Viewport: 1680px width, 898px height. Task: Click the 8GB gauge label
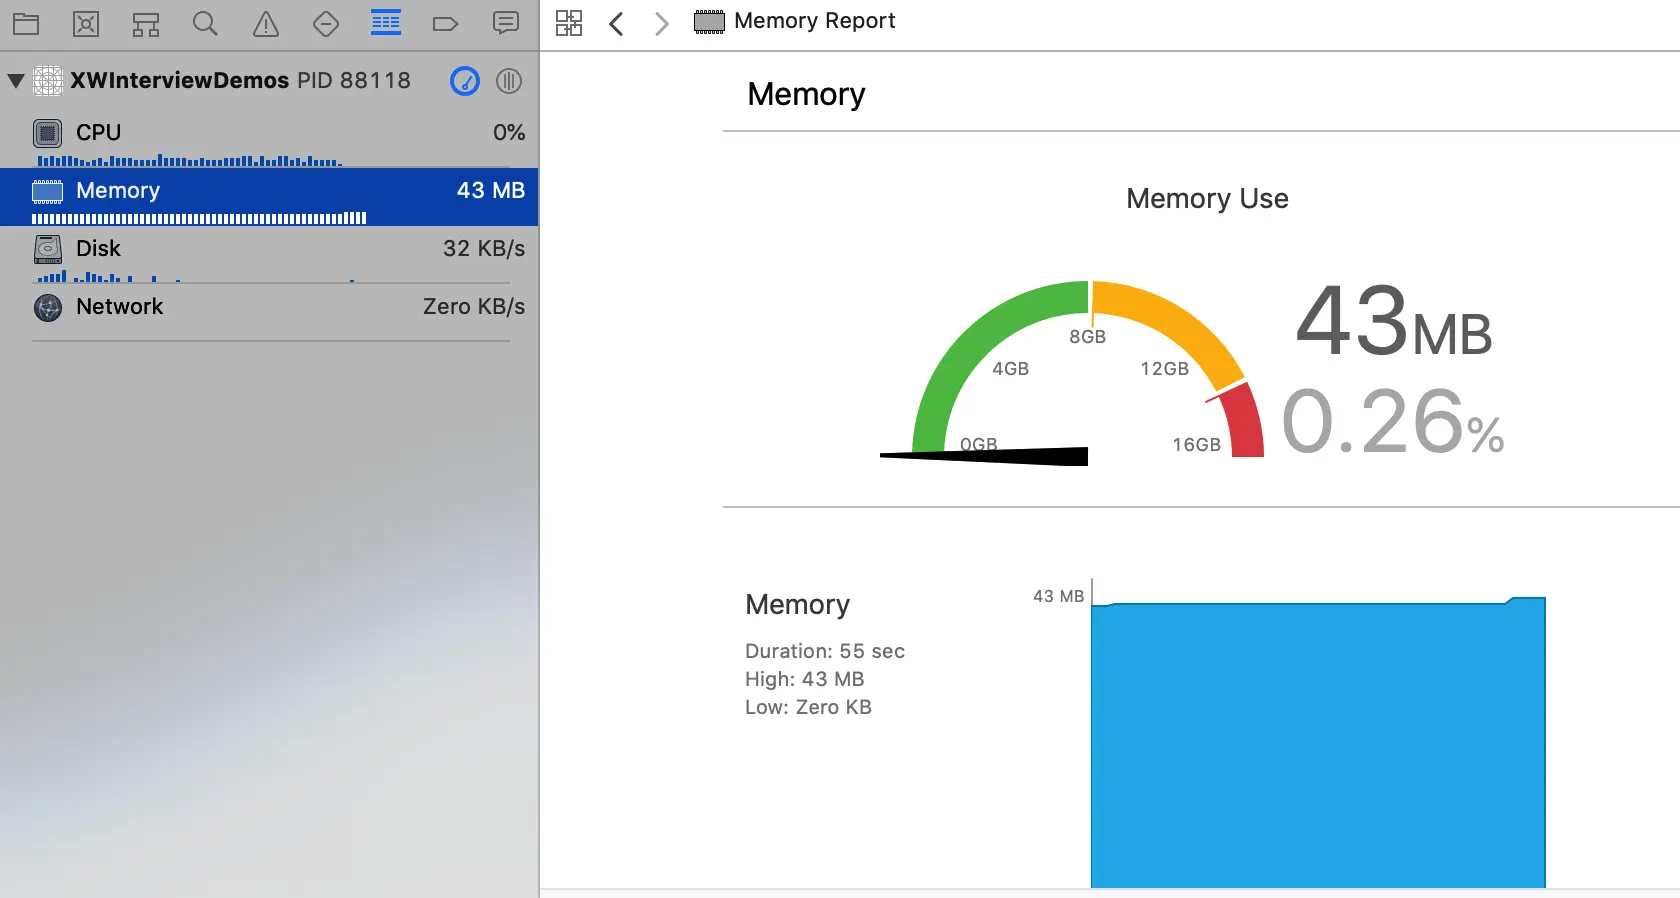[x=1088, y=337]
